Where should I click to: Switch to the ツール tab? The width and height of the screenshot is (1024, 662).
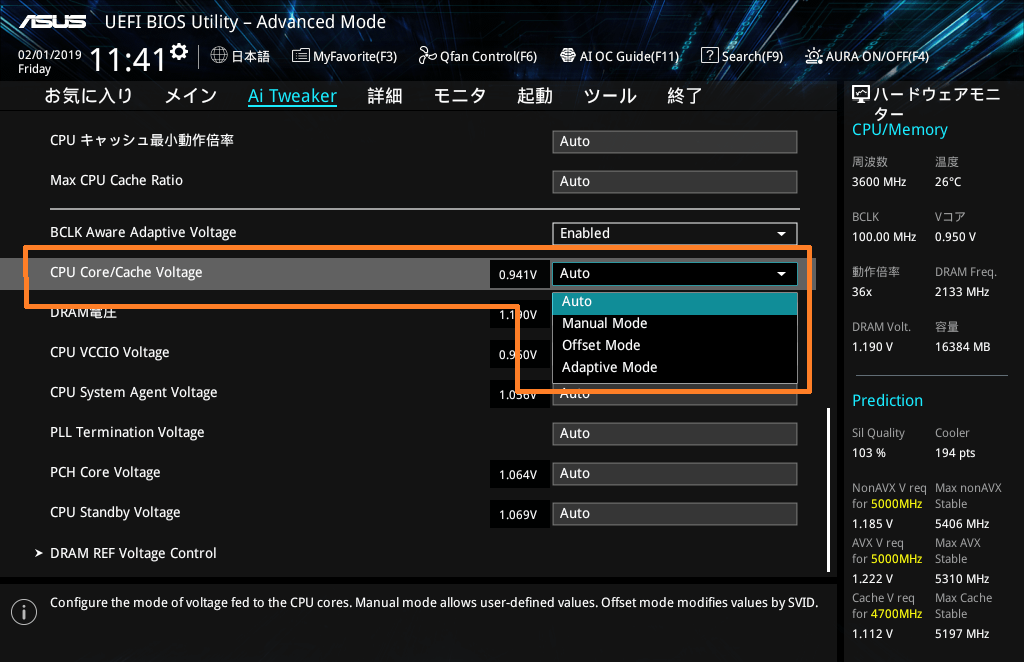pos(610,96)
